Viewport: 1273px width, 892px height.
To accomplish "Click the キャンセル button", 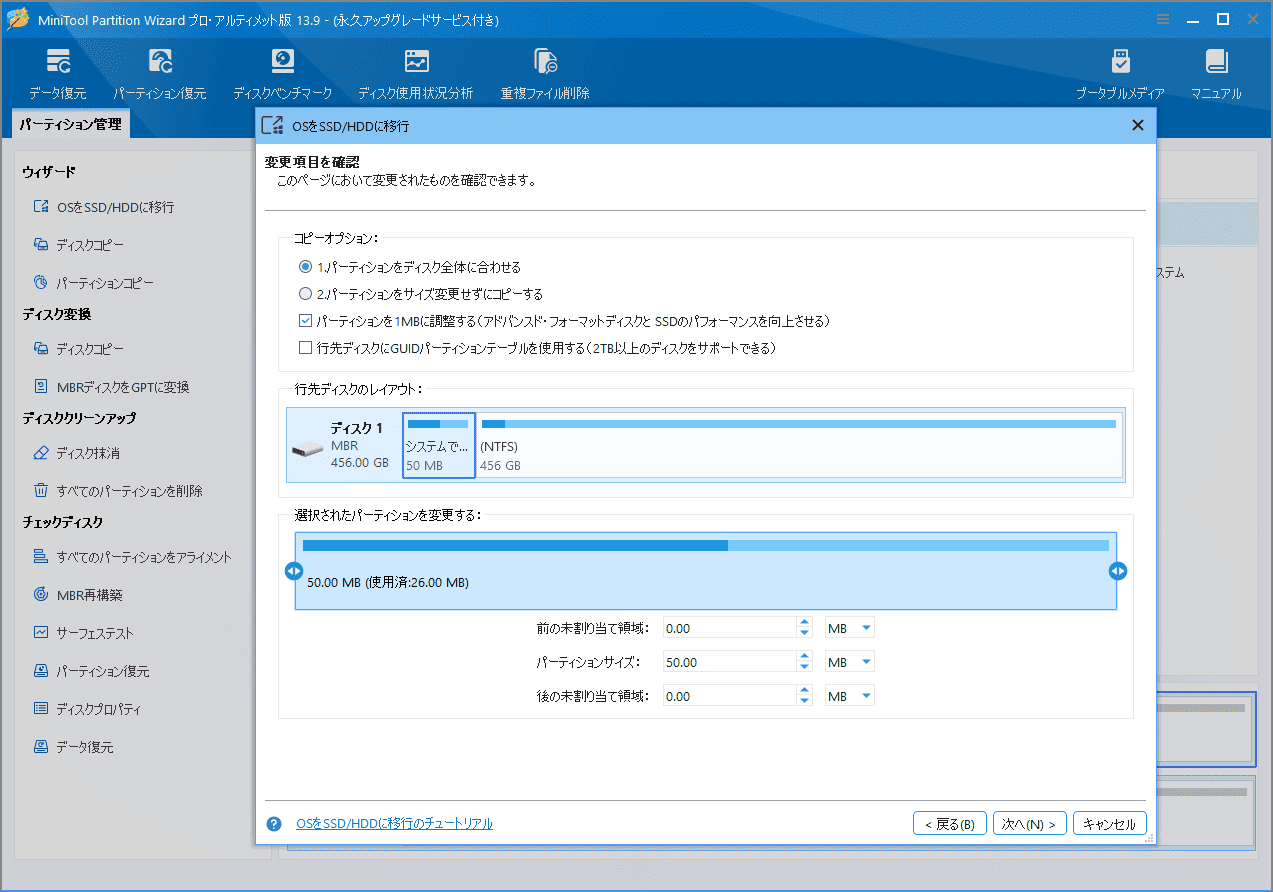I will pos(1110,824).
